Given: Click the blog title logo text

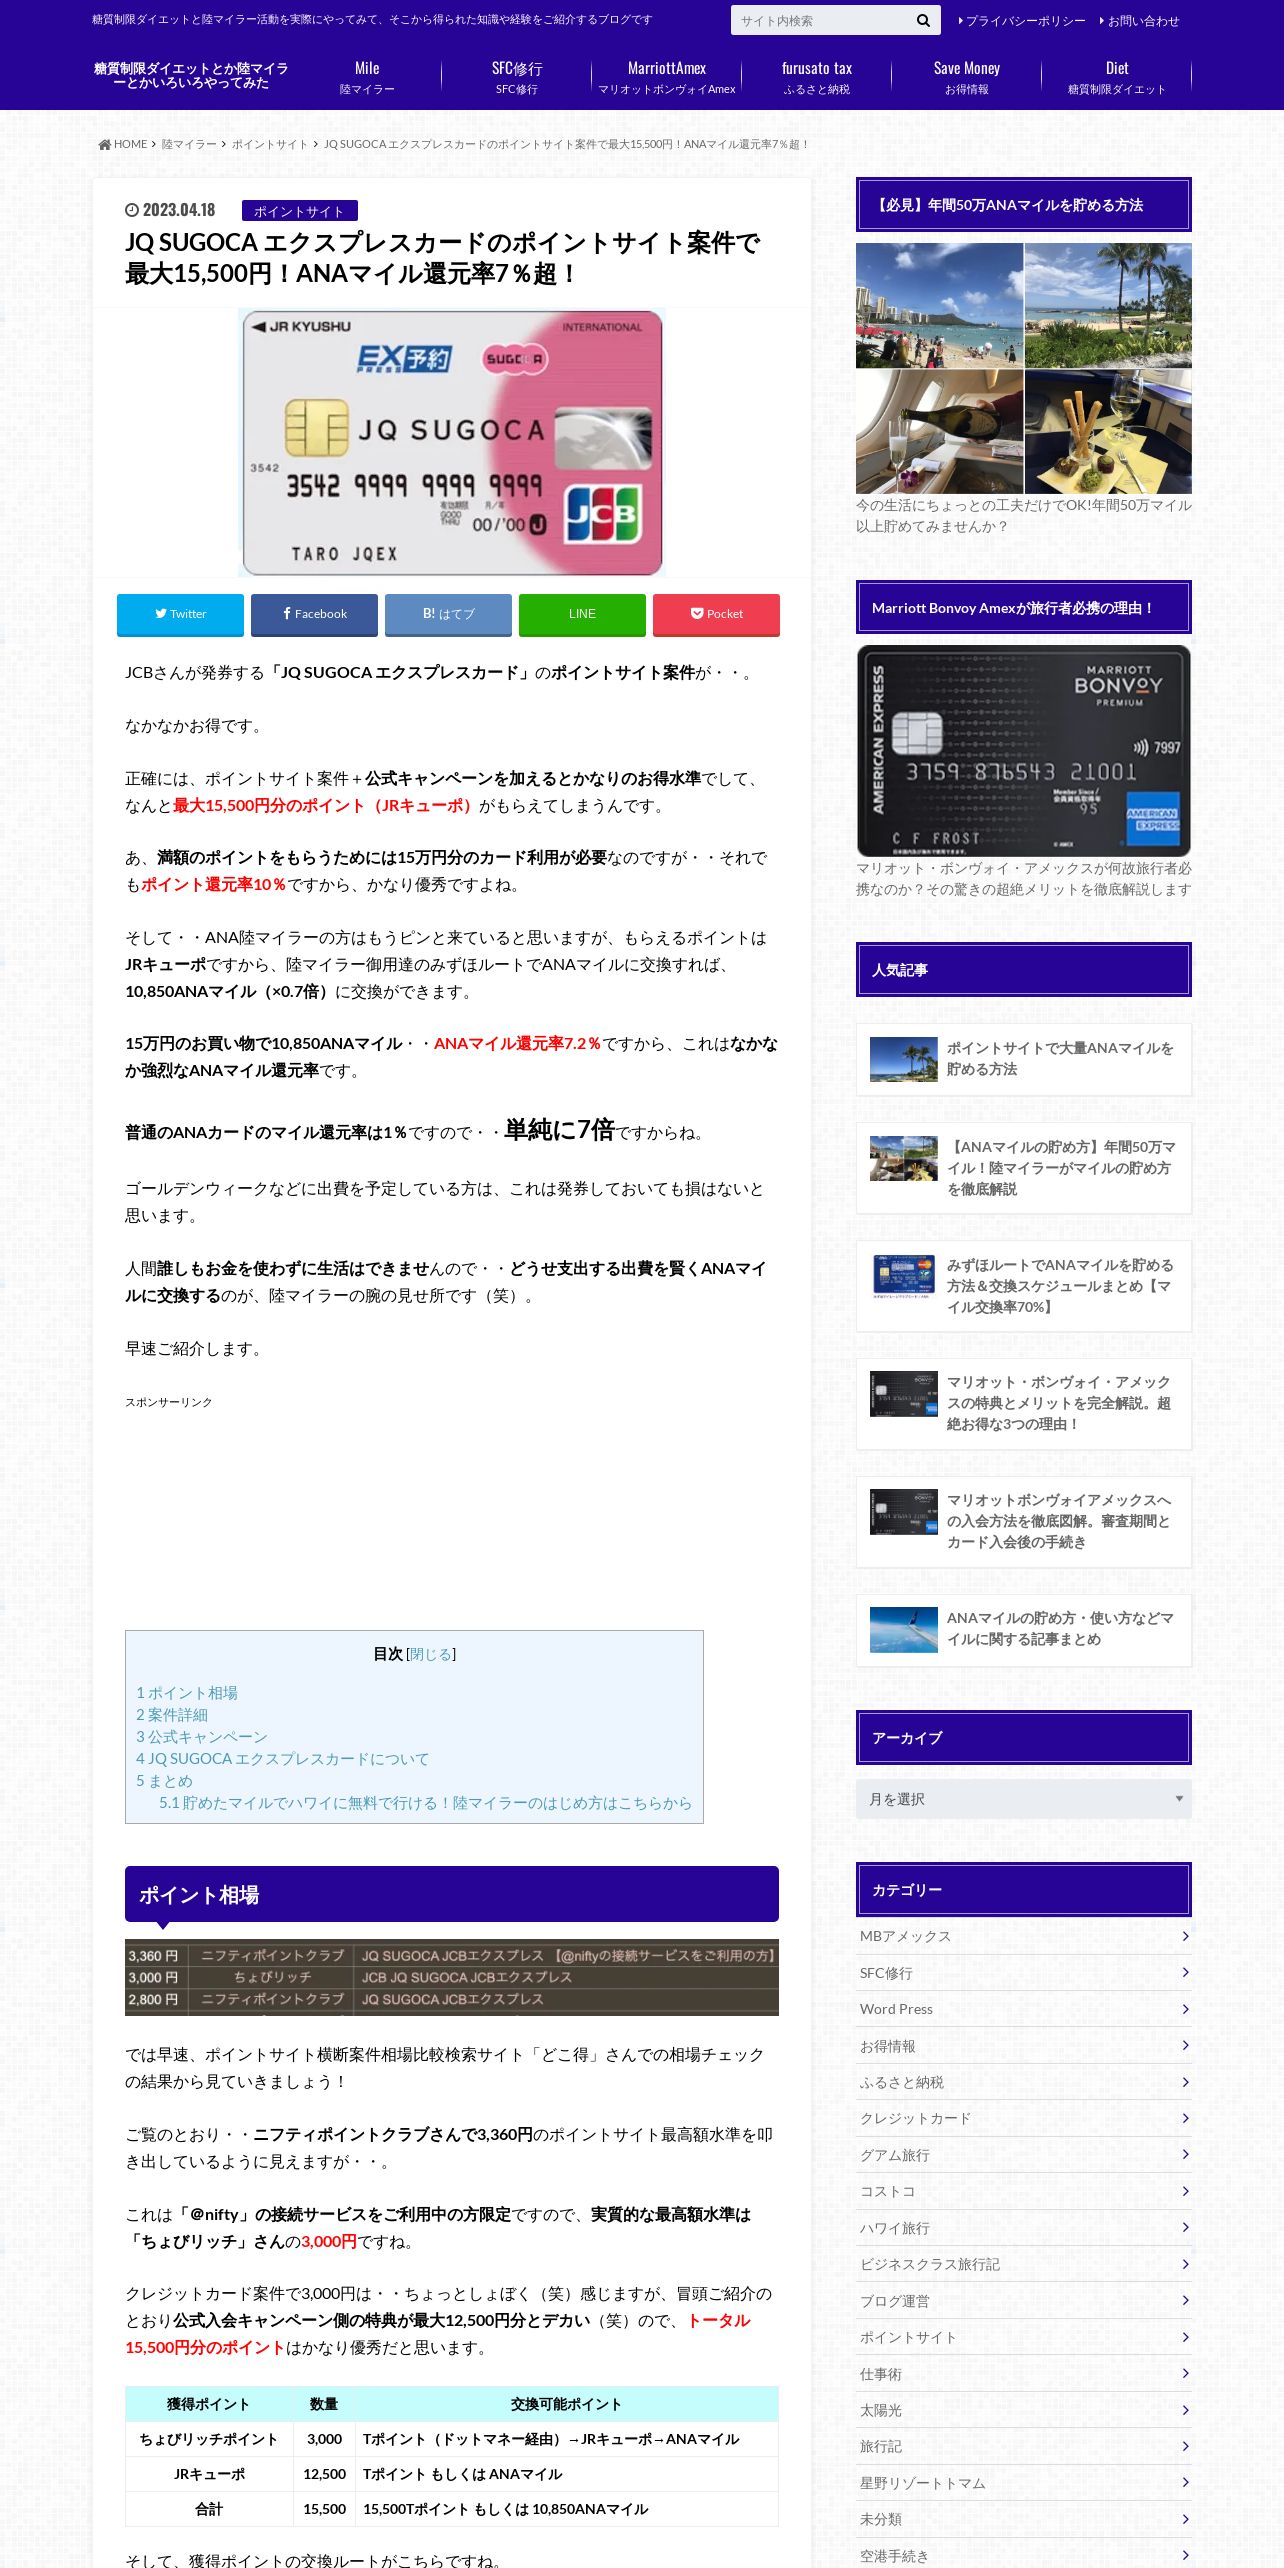Looking at the screenshot, I should pyautogui.click(x=191, y=76).
